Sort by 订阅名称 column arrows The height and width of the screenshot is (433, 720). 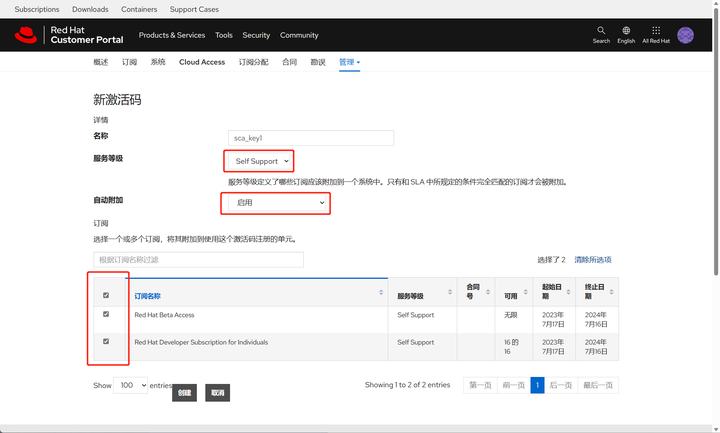click(381, 292)
